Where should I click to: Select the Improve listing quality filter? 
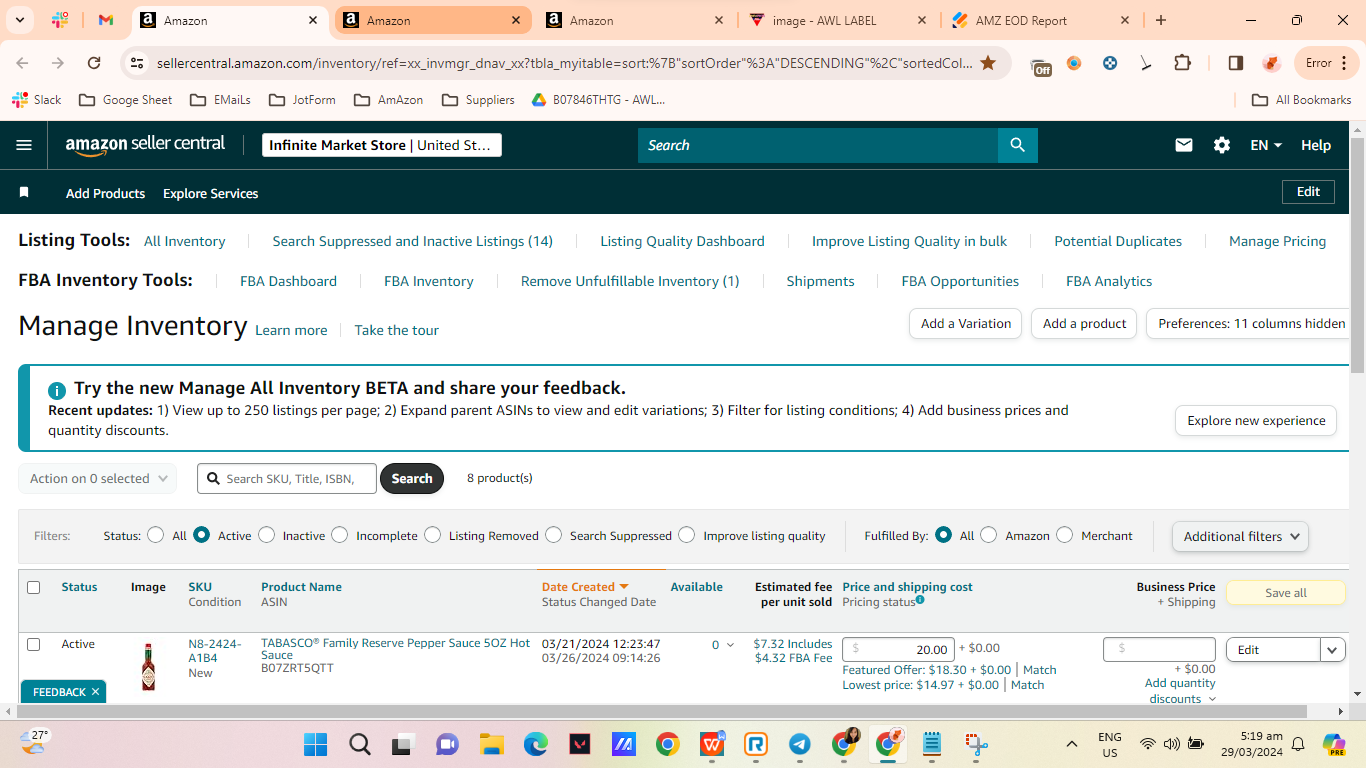[686, 535]
